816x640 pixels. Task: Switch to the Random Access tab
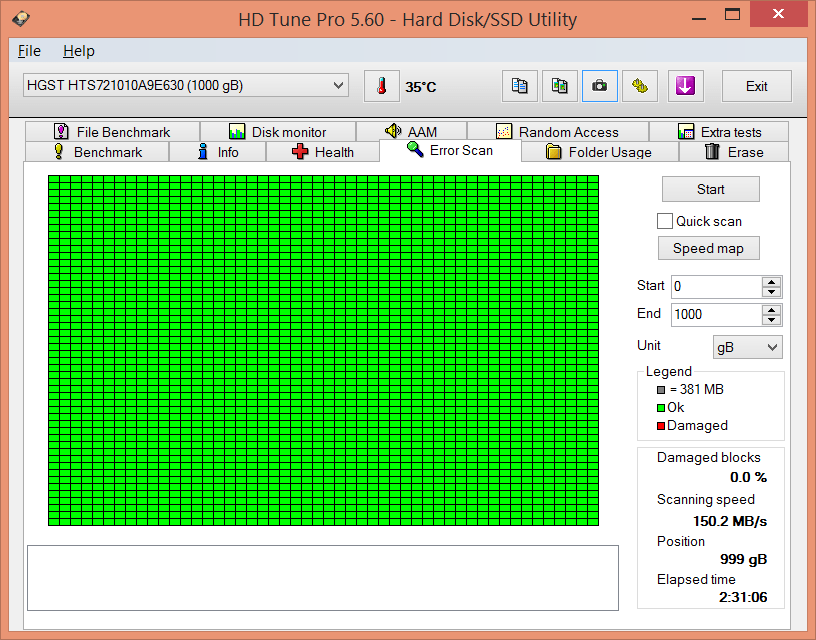pos(558,132)
